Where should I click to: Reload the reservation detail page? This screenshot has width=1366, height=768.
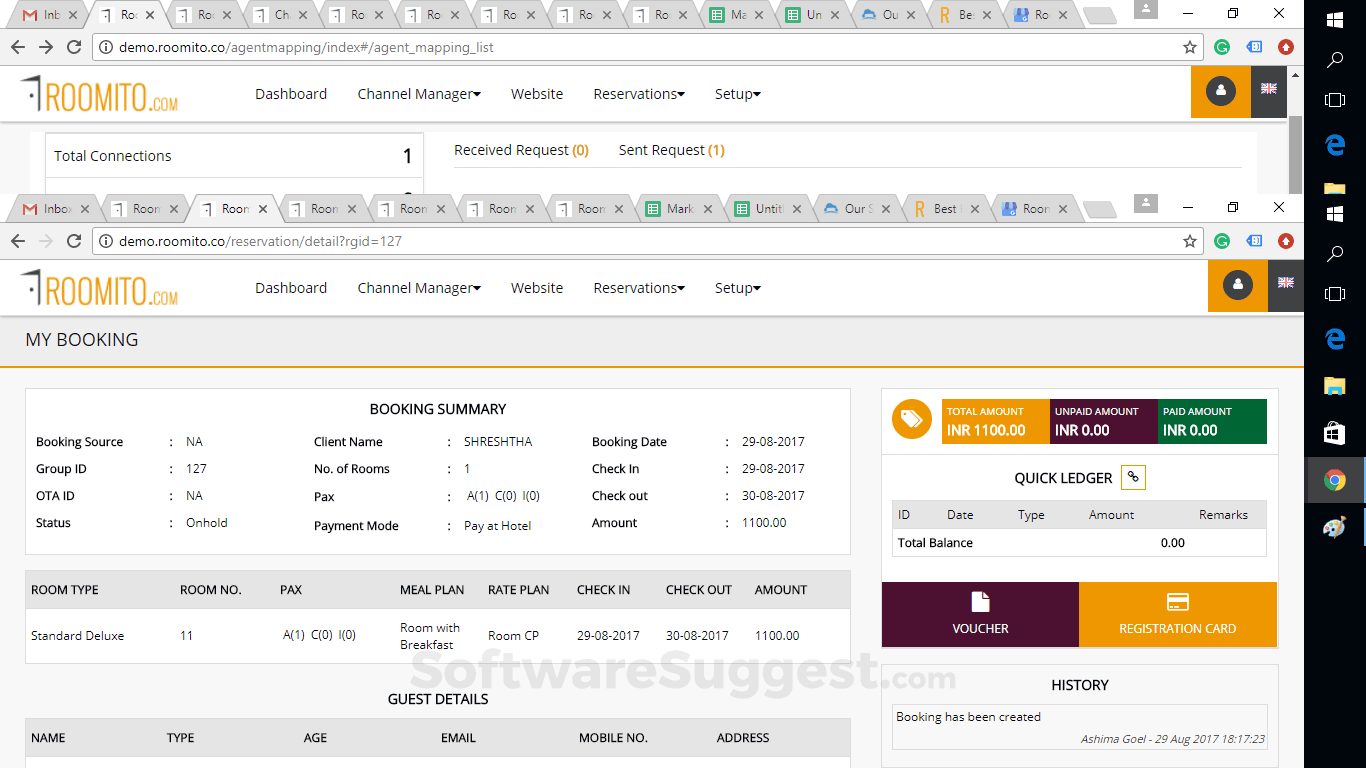coord(74,241)
